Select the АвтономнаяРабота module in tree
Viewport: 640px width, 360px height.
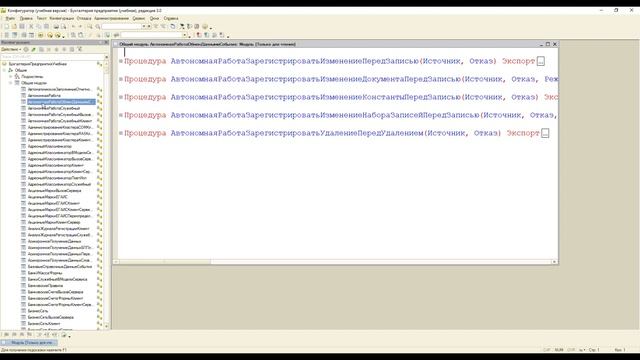[44, 96]
